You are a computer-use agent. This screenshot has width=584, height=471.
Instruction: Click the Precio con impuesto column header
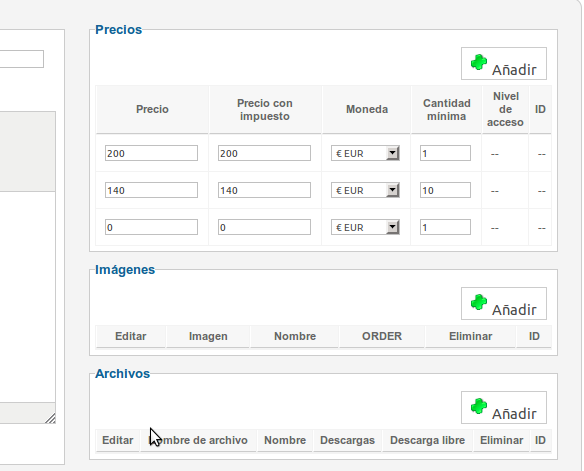point(265,109)
